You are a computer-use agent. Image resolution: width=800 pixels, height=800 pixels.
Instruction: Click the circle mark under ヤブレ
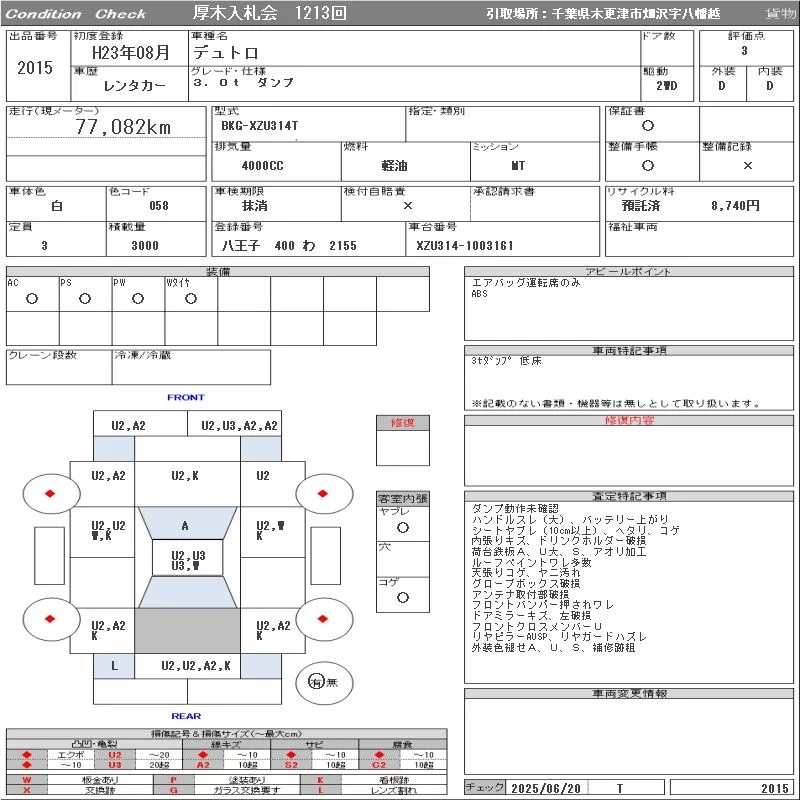click(x=403, y=528)
